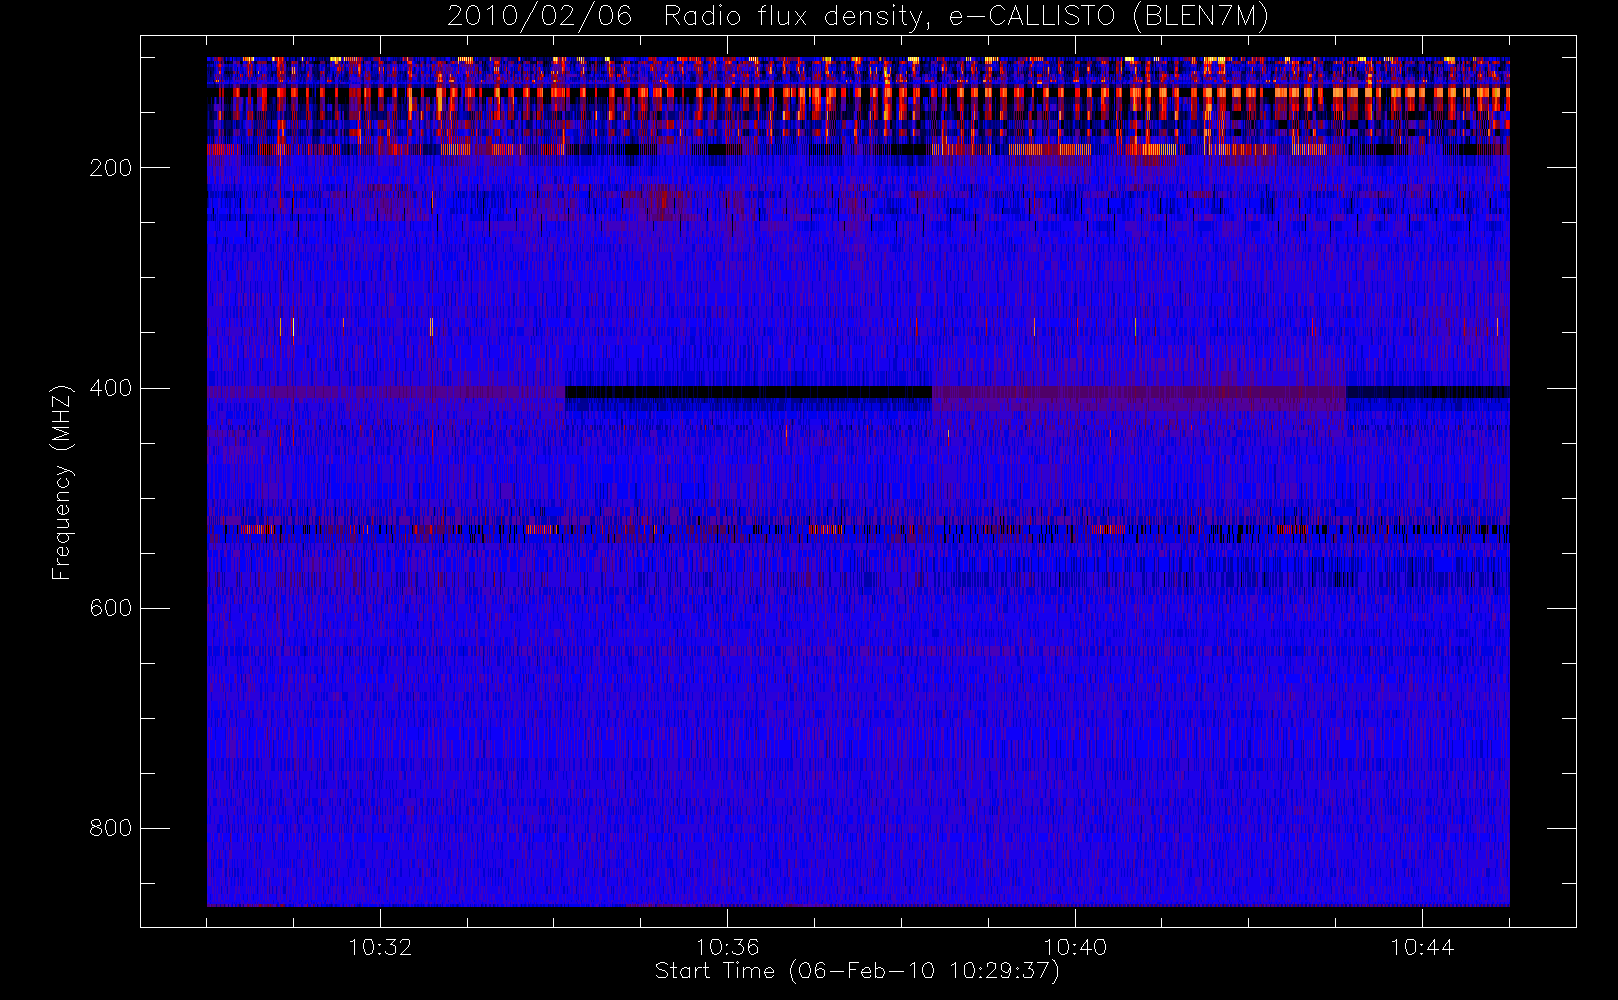Click the 'Start Time (06-Feb-10 10:29:37)' label

857,971
